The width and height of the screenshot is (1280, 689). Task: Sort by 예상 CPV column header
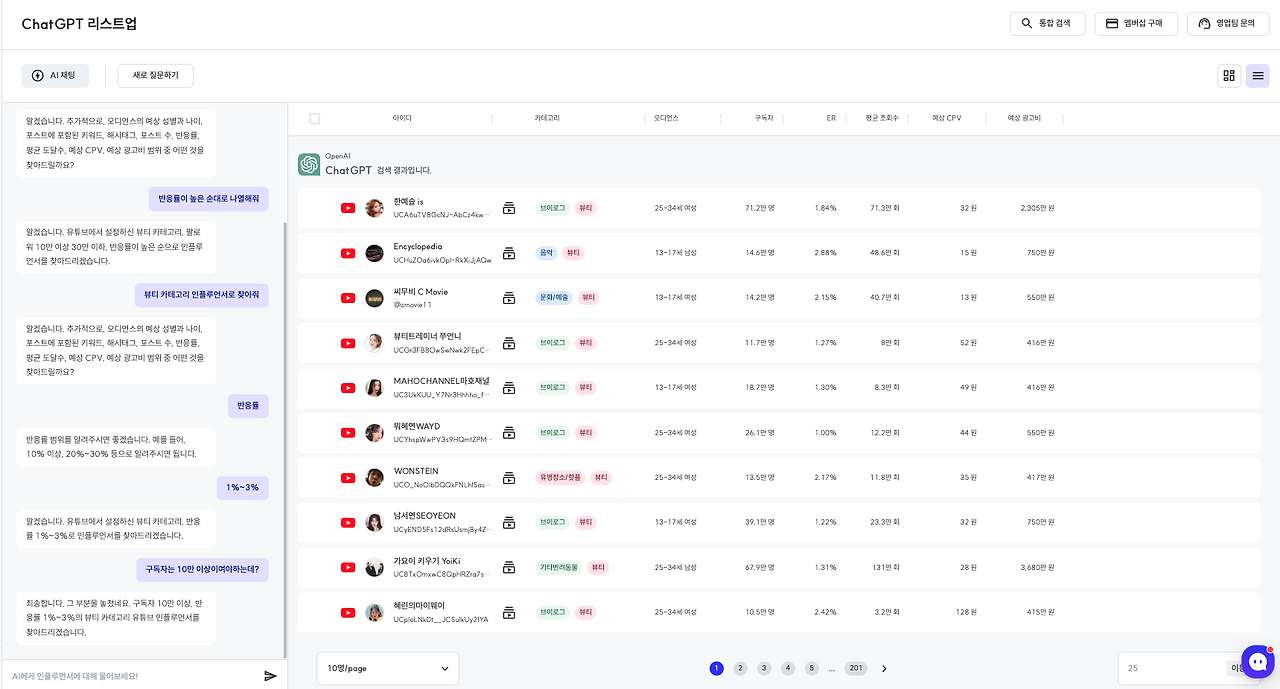click(946, 118)
